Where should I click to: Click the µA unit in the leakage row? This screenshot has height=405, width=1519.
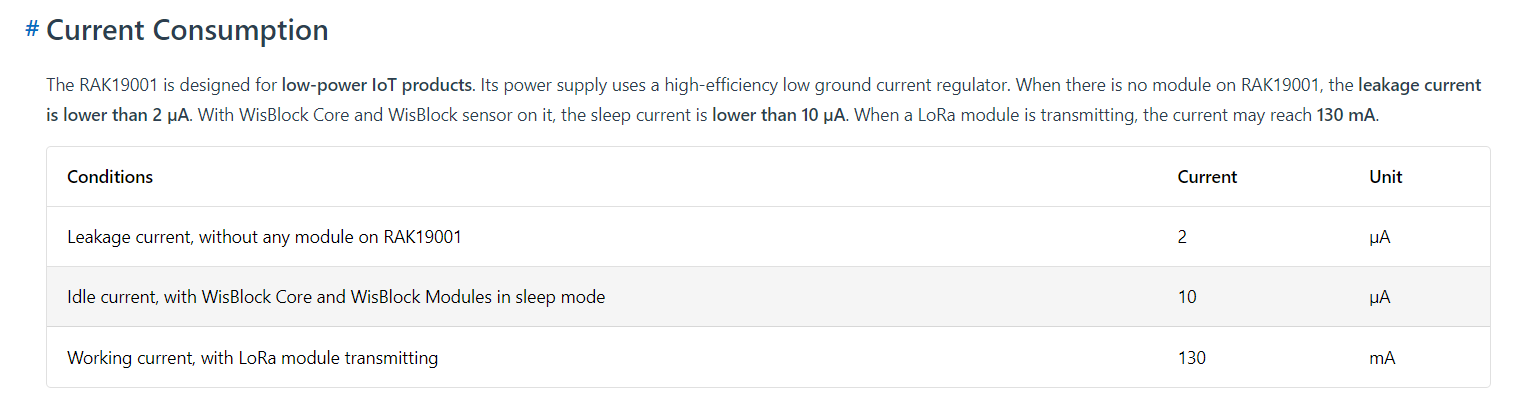[x=1380, y=237]
